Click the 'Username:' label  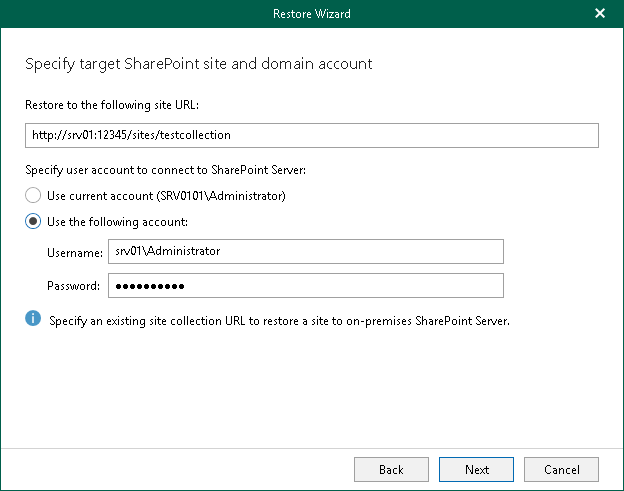pos(73,252)
